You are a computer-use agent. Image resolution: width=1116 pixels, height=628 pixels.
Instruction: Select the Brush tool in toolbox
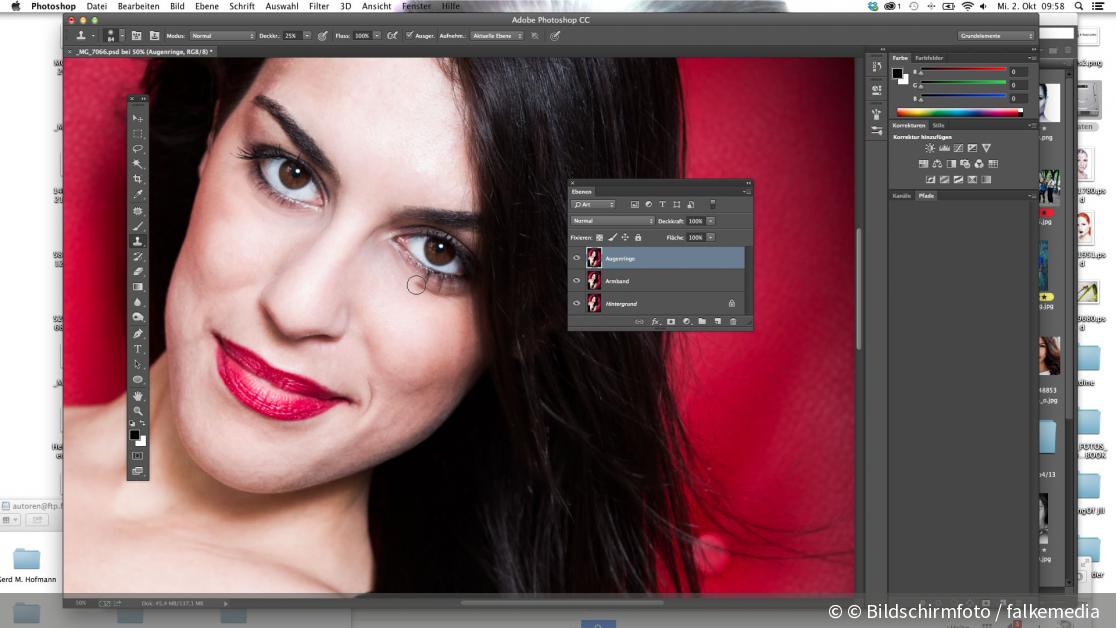(137, 226)
